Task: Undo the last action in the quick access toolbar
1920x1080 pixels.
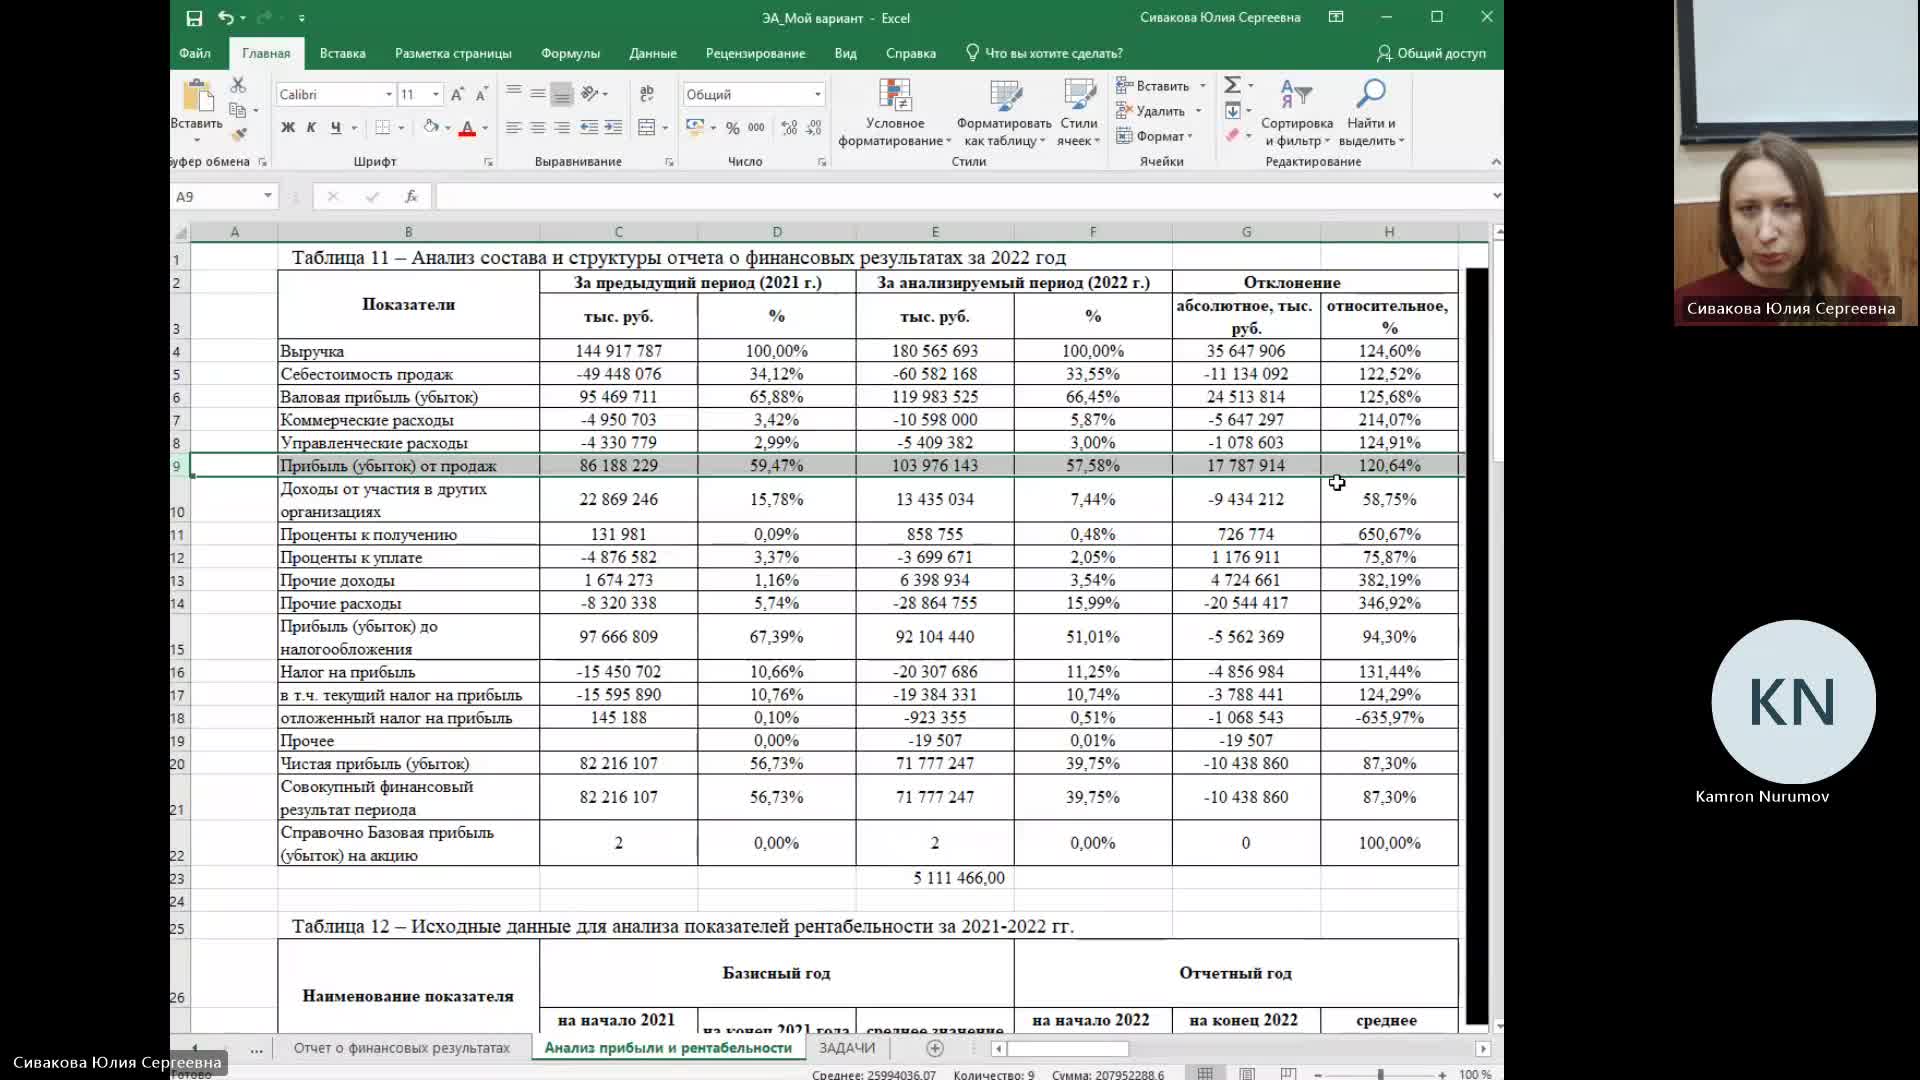Action: click(226, 18)
